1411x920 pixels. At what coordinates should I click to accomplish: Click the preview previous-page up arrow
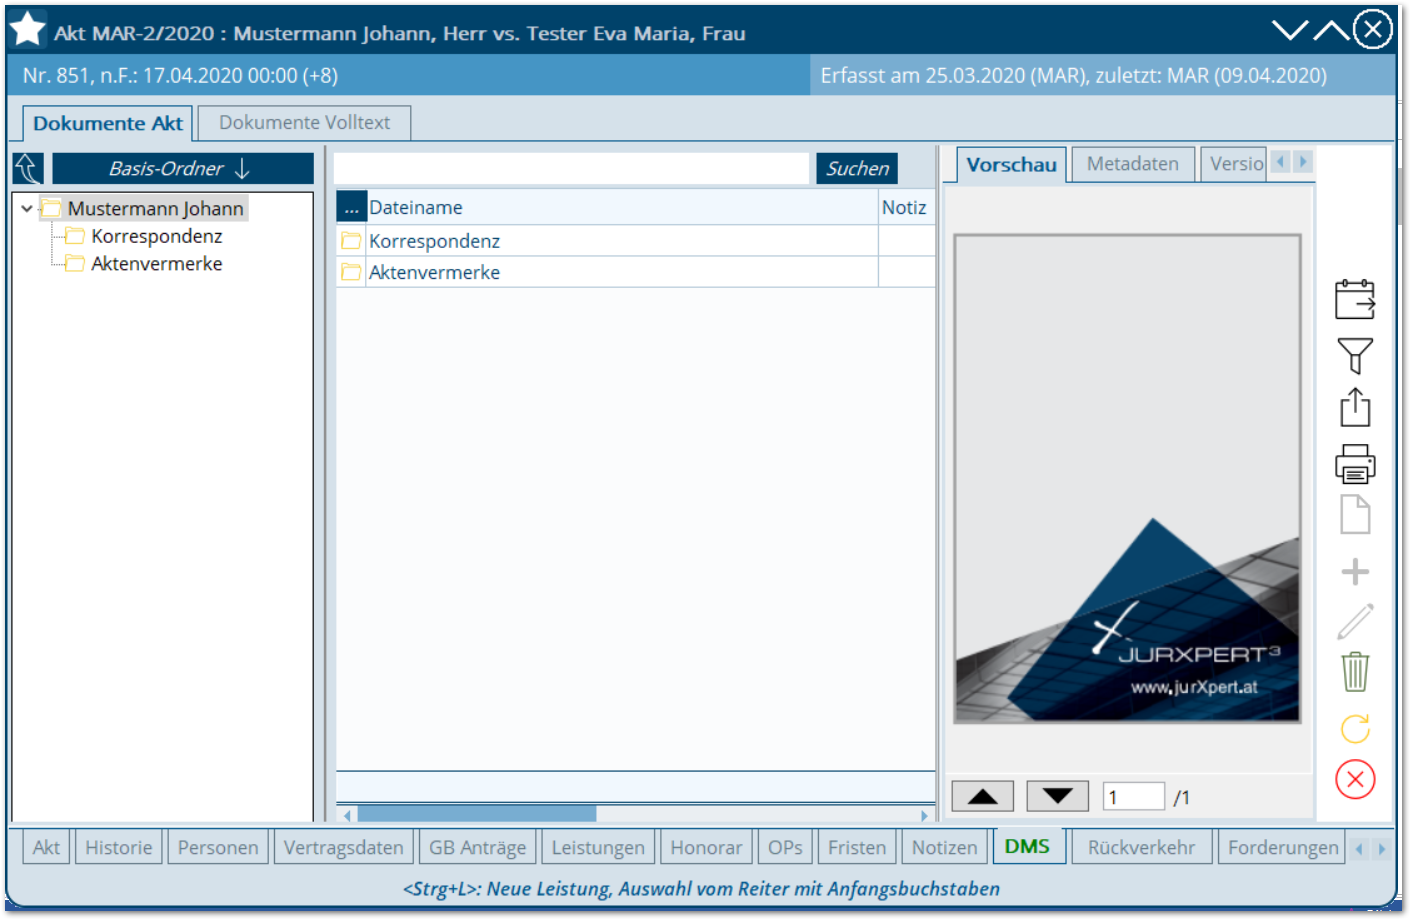point(983,797)
